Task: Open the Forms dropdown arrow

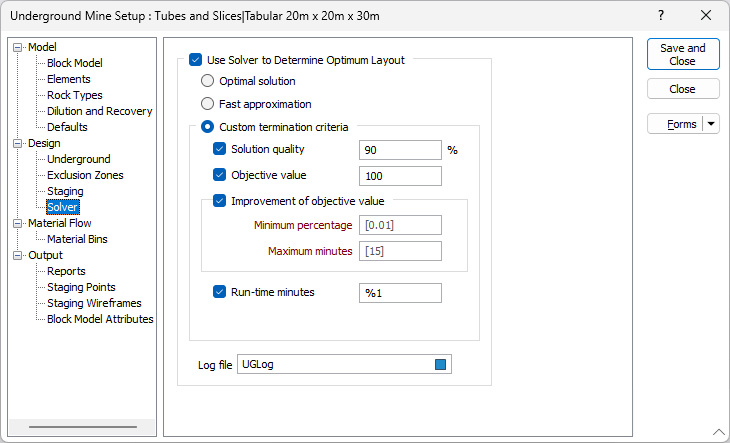Action: pyautogui.click(x=711, y=124)
